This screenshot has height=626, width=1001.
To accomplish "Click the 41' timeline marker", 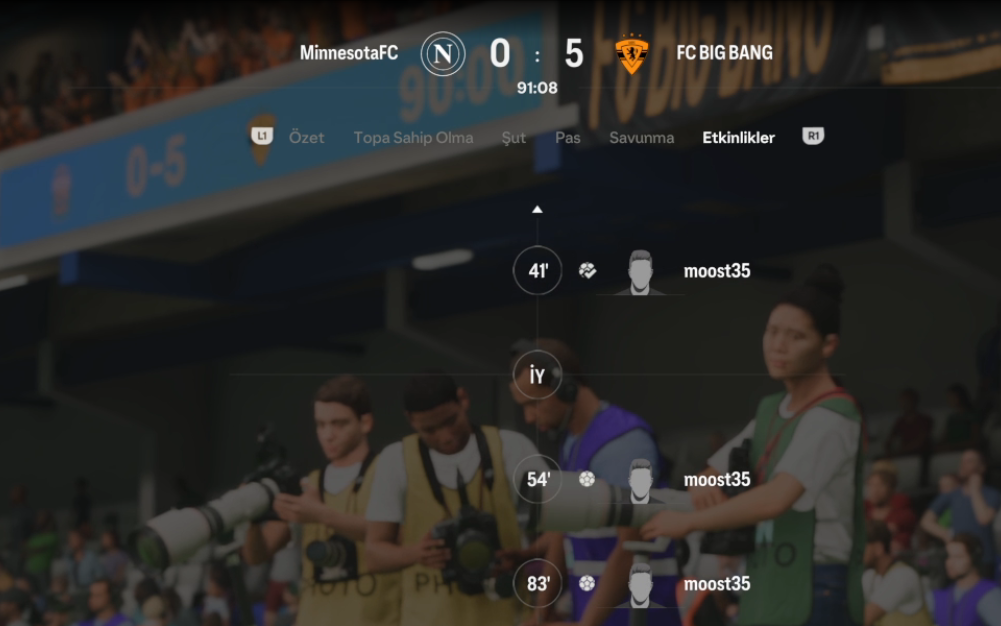I will (538, 271).
